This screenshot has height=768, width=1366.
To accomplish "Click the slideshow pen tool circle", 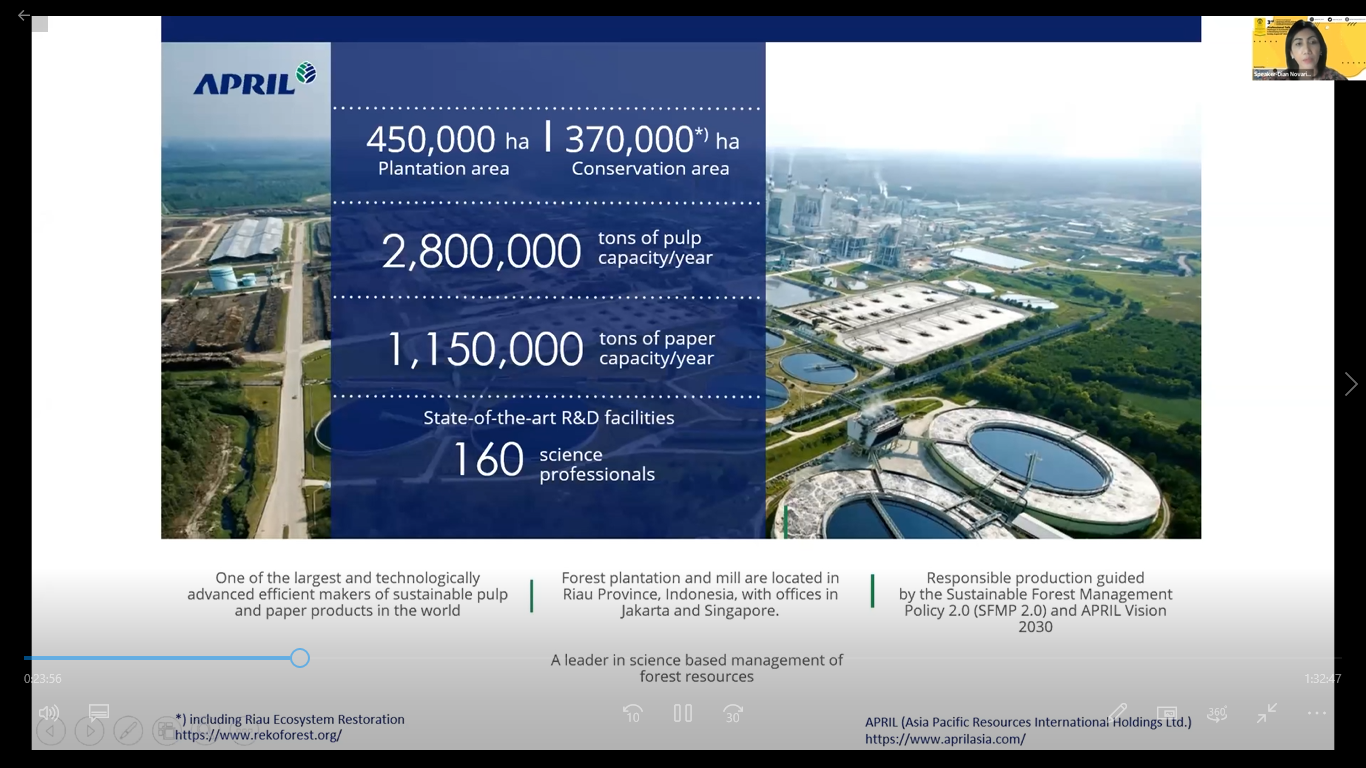I will click(128, 731).
